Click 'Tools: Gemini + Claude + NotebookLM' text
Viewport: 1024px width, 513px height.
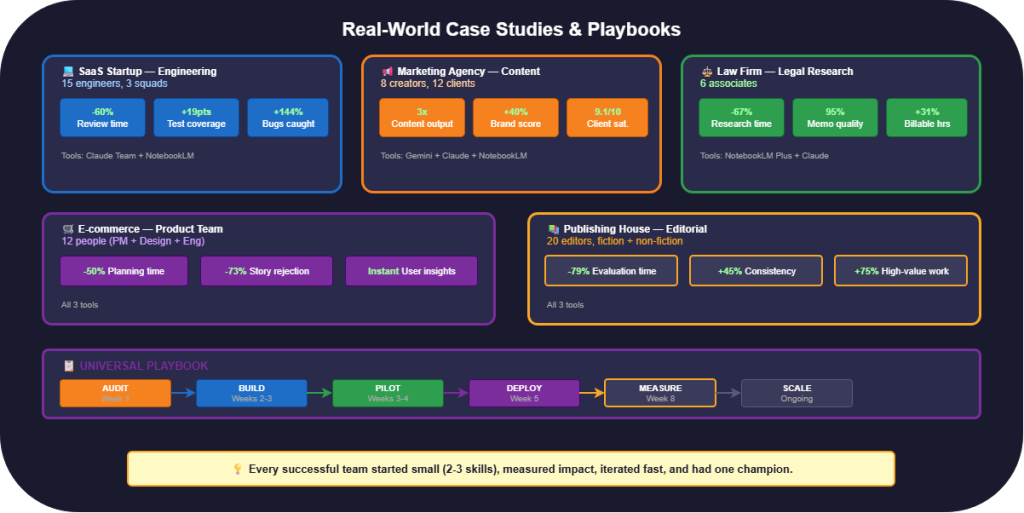point(454,155)
